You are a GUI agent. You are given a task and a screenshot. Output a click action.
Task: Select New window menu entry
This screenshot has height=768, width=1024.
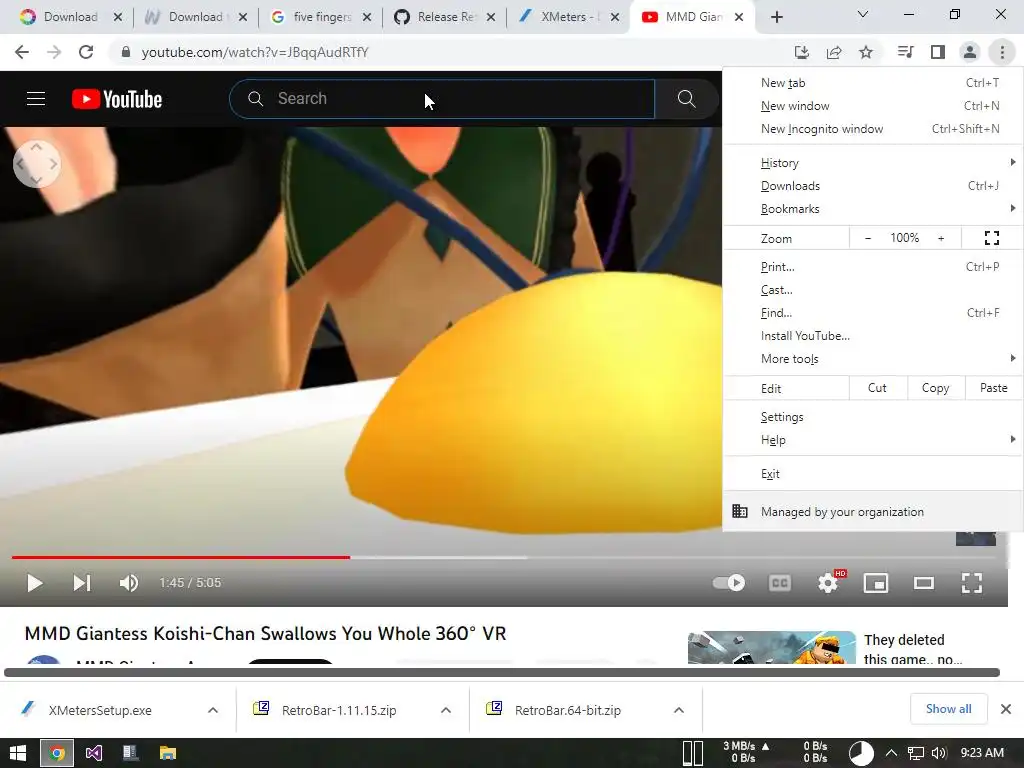[873, 106]
